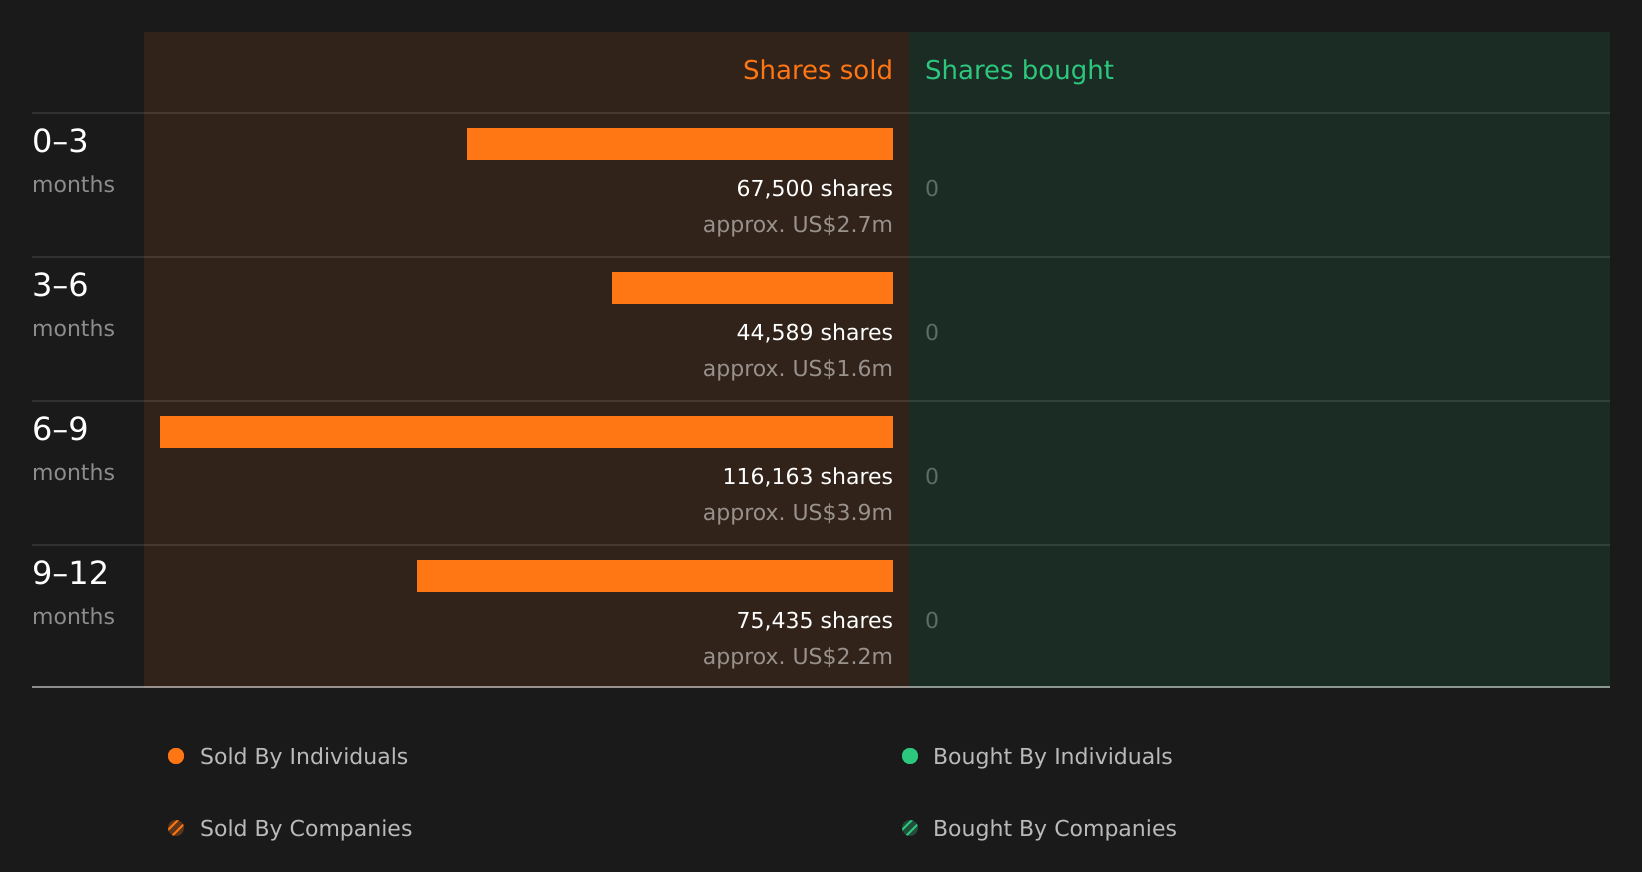
Task: Click the 116,163 shares value
Action: (x=808, y=477)
